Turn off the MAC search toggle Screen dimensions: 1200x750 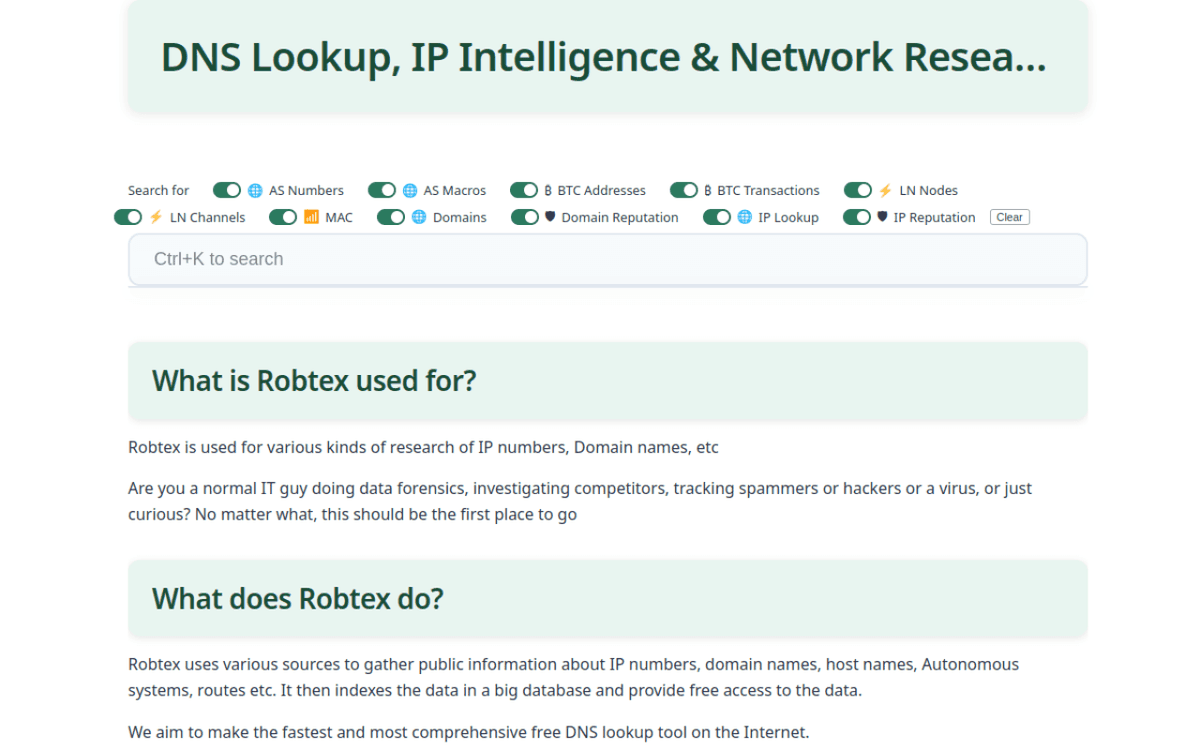[x=282, y=217]
